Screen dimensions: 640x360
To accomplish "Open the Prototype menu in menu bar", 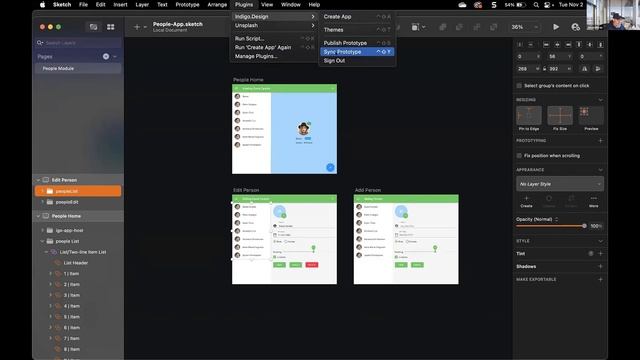I will (x=187, y=5).
